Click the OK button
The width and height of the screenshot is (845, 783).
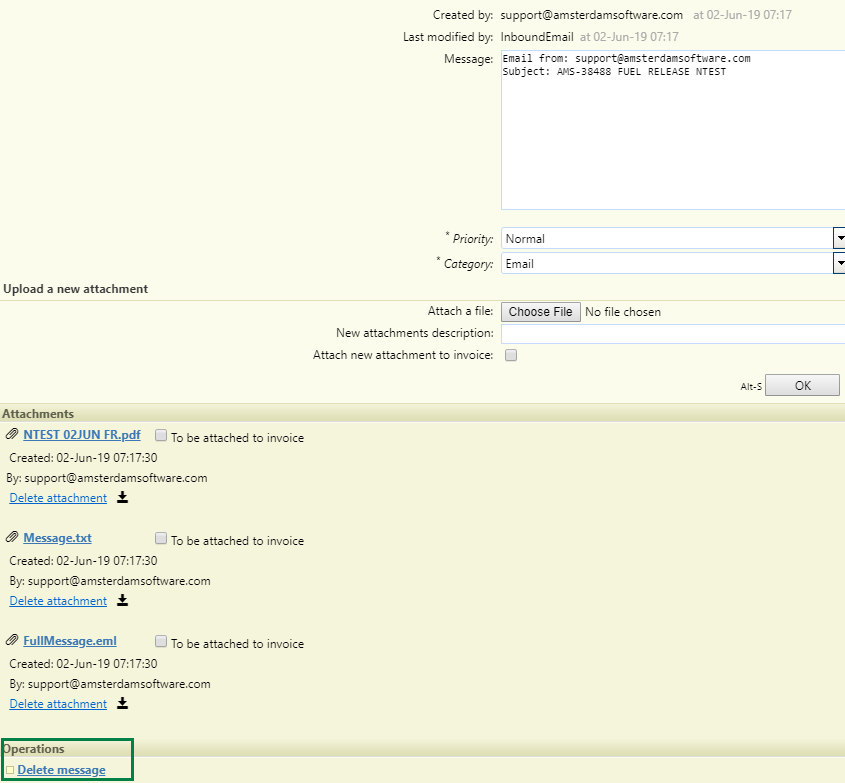tap(802, 385)
